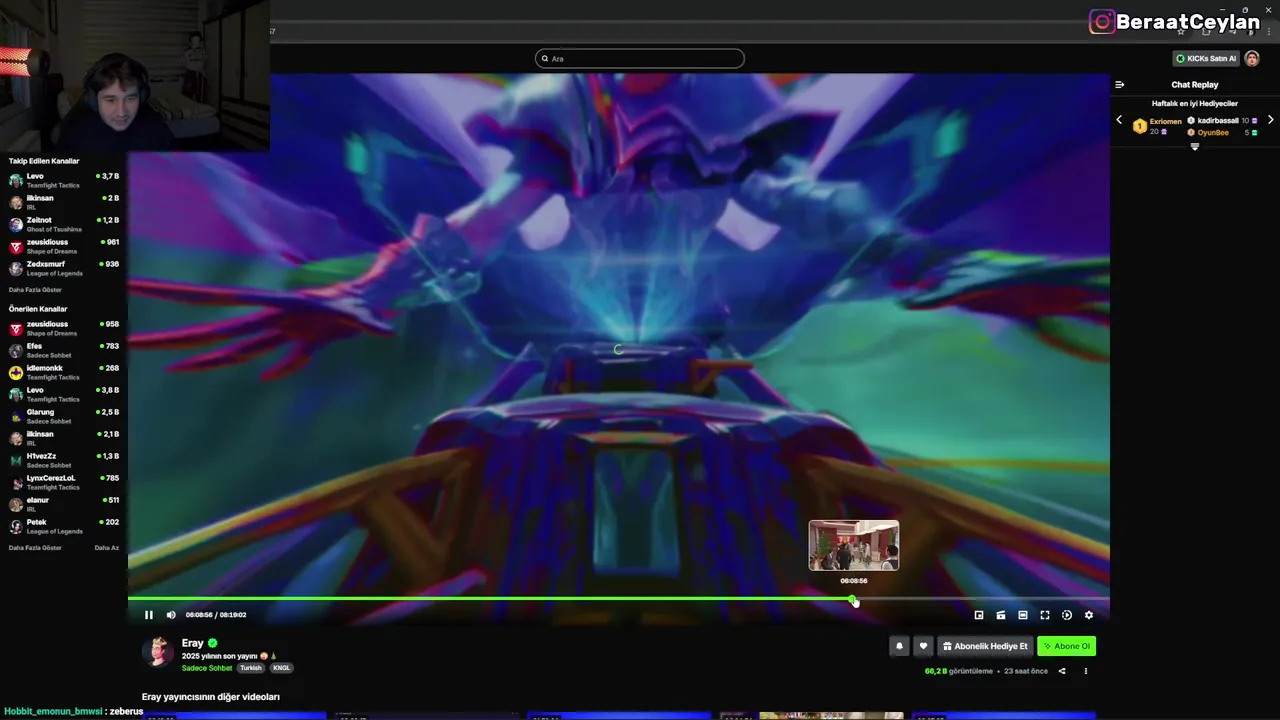Screen dimensions: 1280x720
Task: Open idlemonkk recommended channel
Action: click(x=64, y=372)
